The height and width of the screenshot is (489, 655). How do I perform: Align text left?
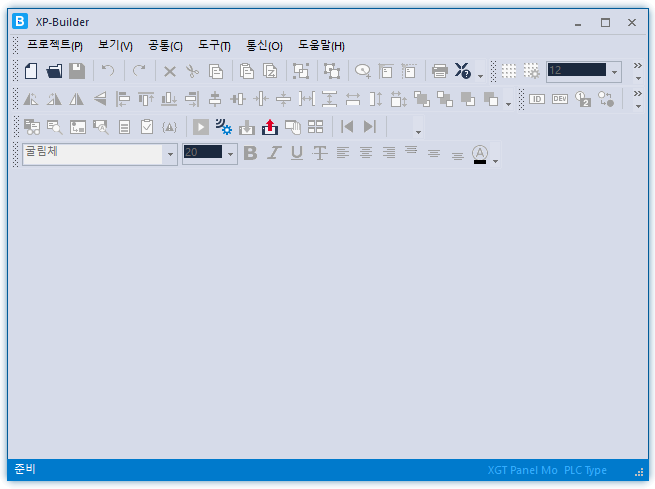pyautogui.click(x=343, y=152)
